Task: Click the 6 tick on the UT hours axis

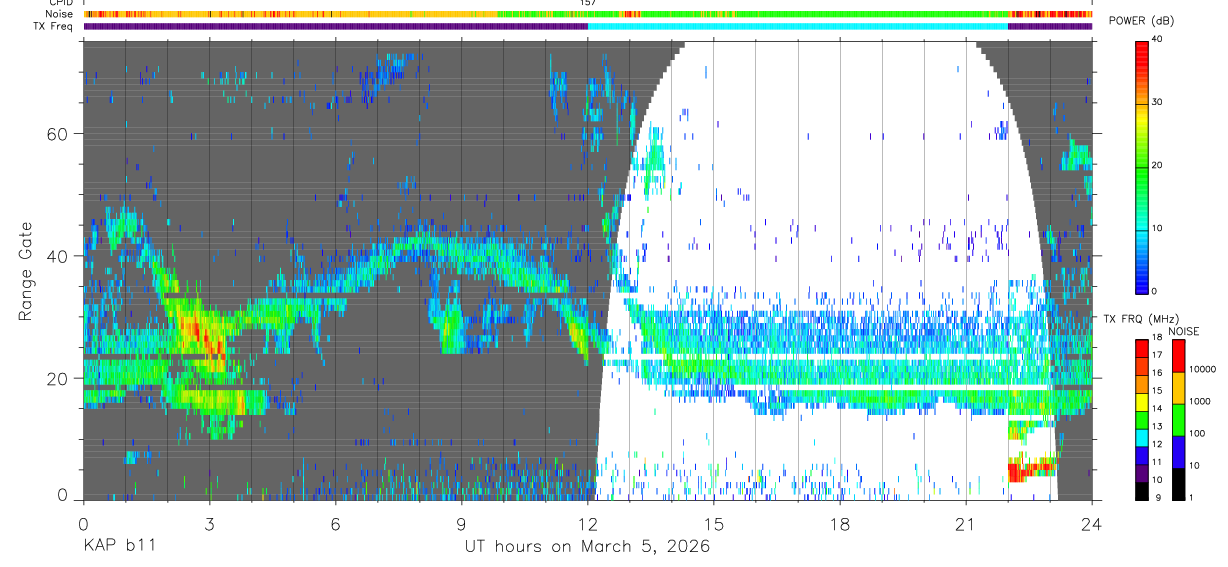Action: (336, 525)
